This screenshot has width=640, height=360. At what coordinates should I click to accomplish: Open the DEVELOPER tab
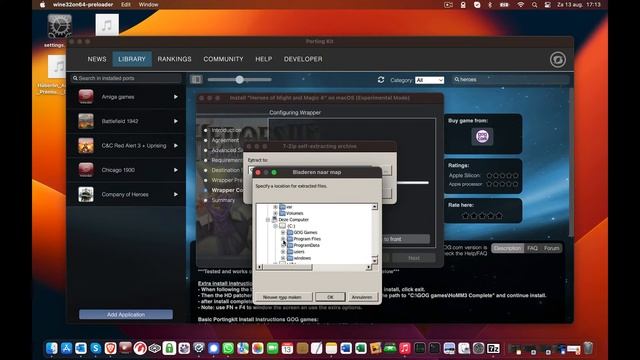click(x=303, y=59)
